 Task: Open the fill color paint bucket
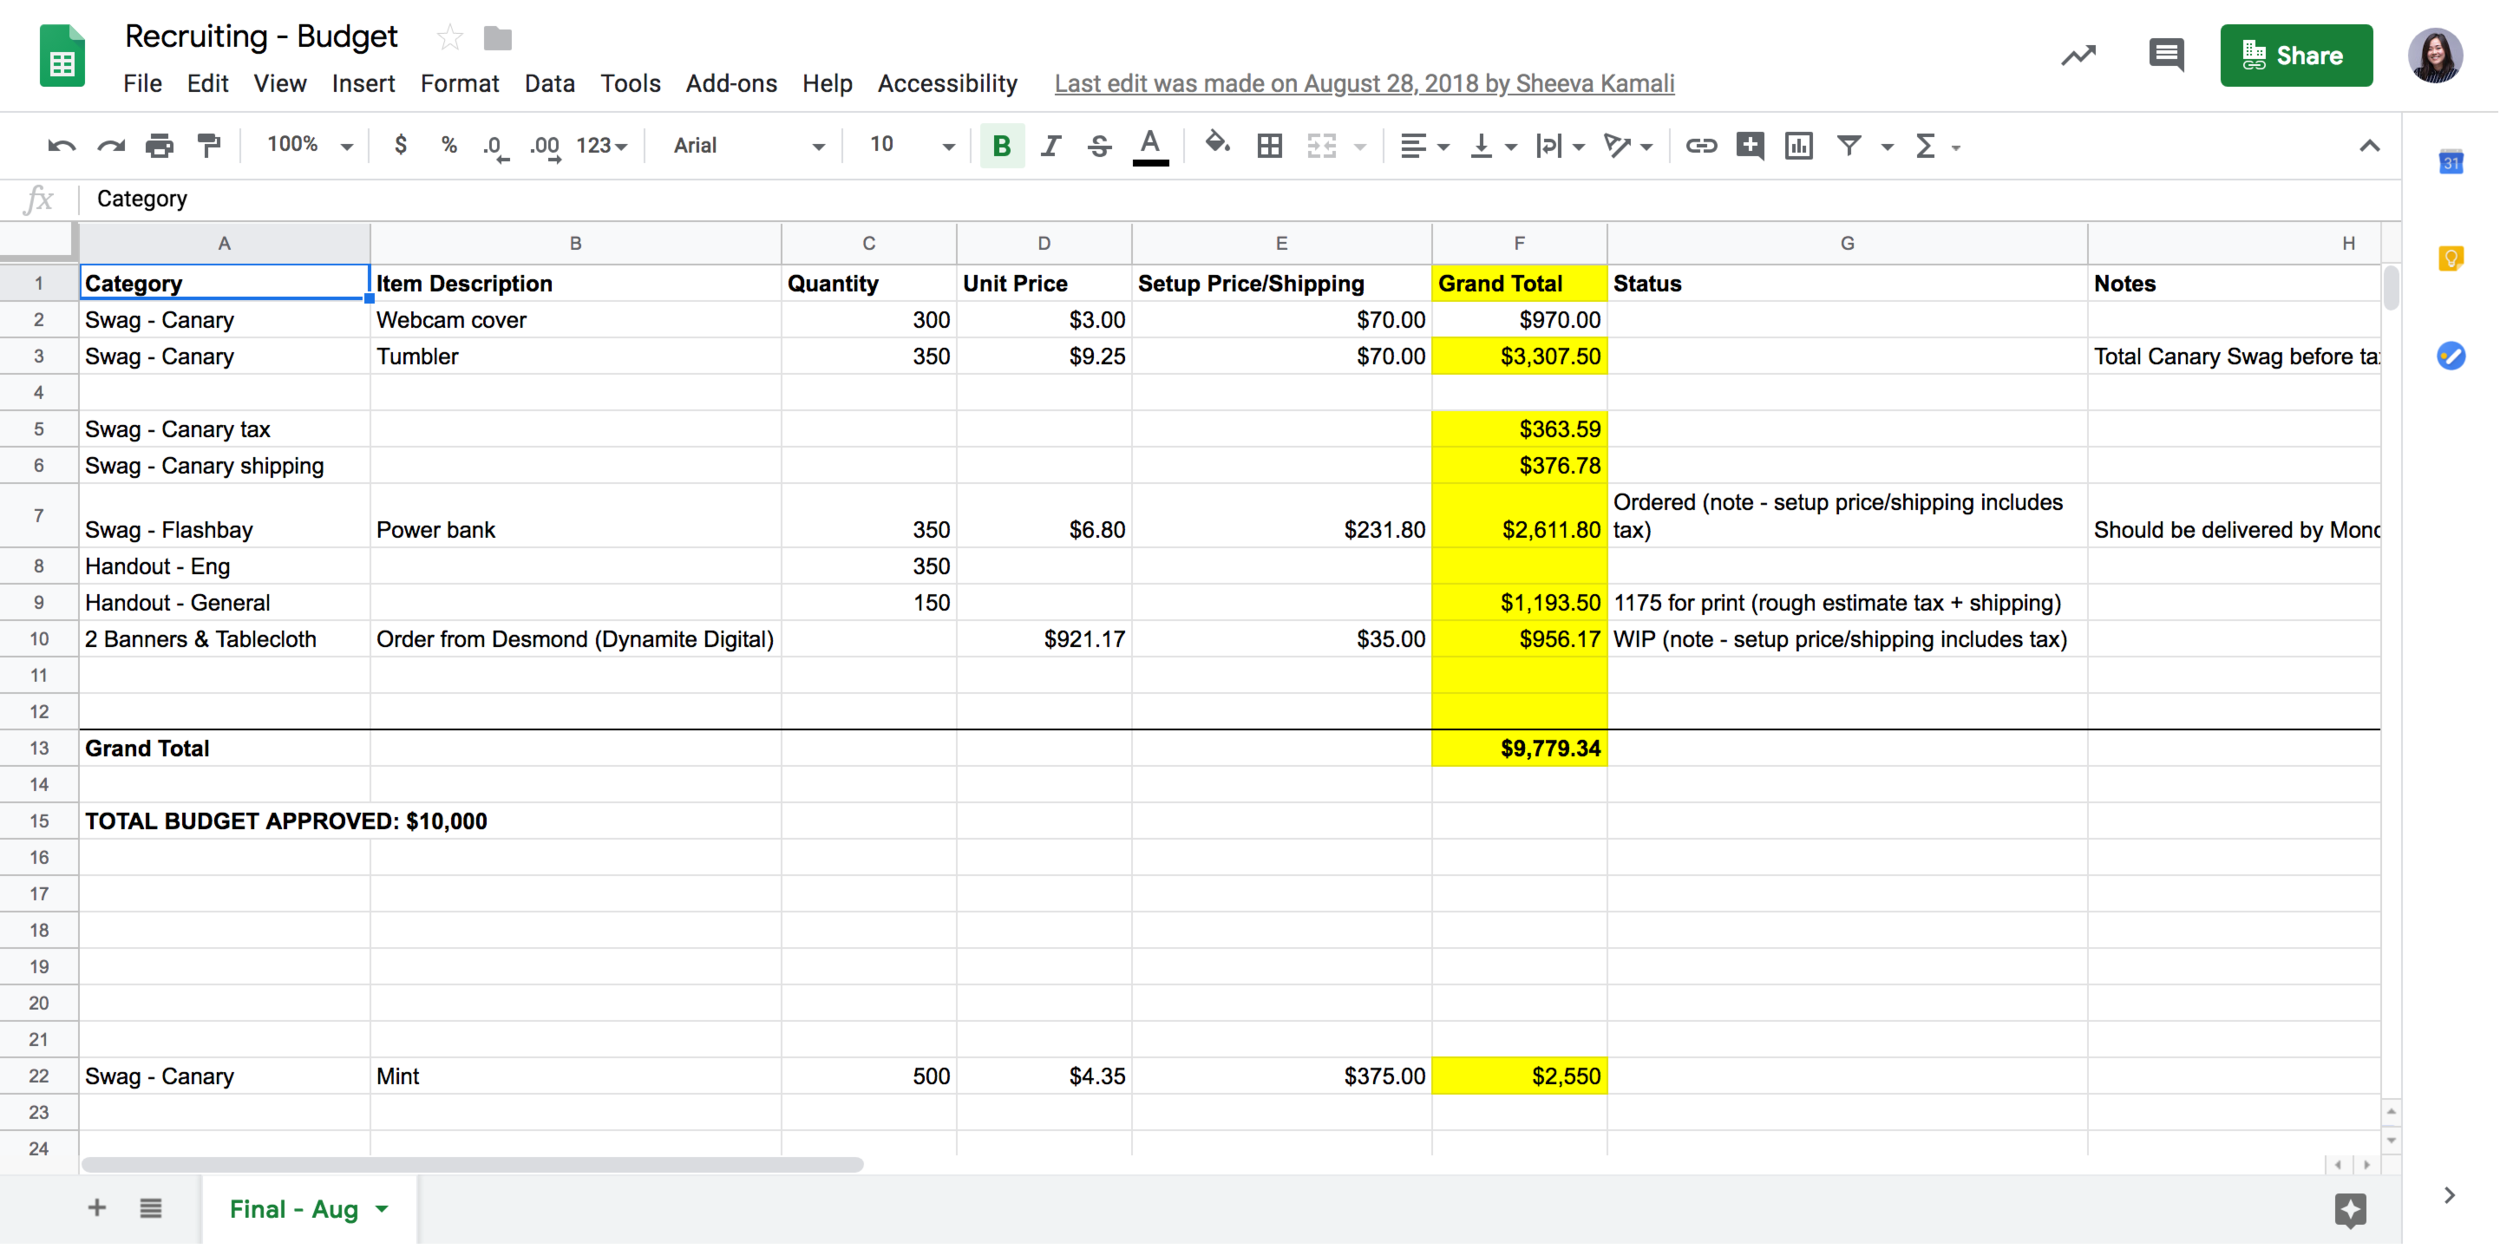coord(1216,144)
